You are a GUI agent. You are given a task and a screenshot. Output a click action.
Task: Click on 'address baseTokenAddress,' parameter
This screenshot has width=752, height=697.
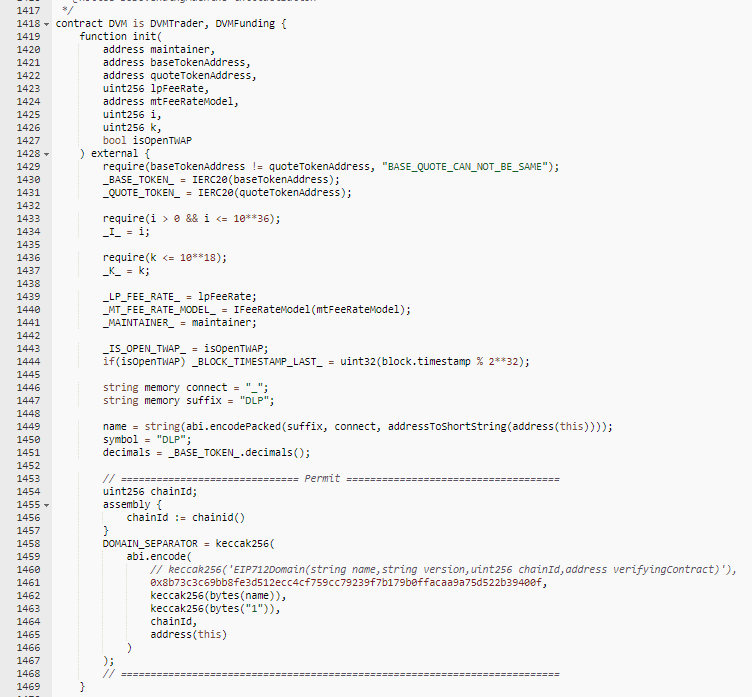point(176,62)
